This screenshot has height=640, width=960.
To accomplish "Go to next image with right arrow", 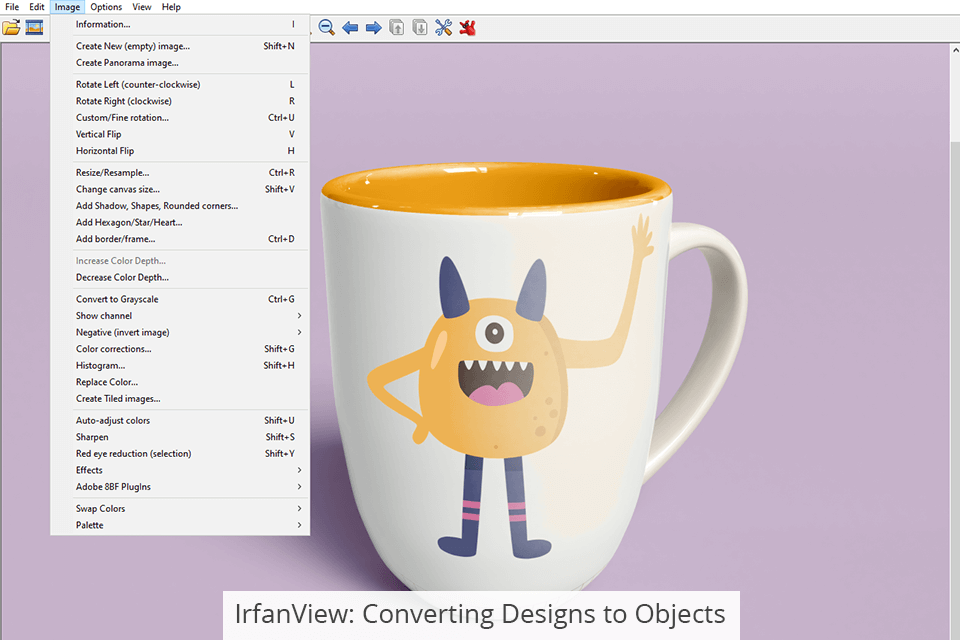I will pyautogui.click(x=373, y=28).
